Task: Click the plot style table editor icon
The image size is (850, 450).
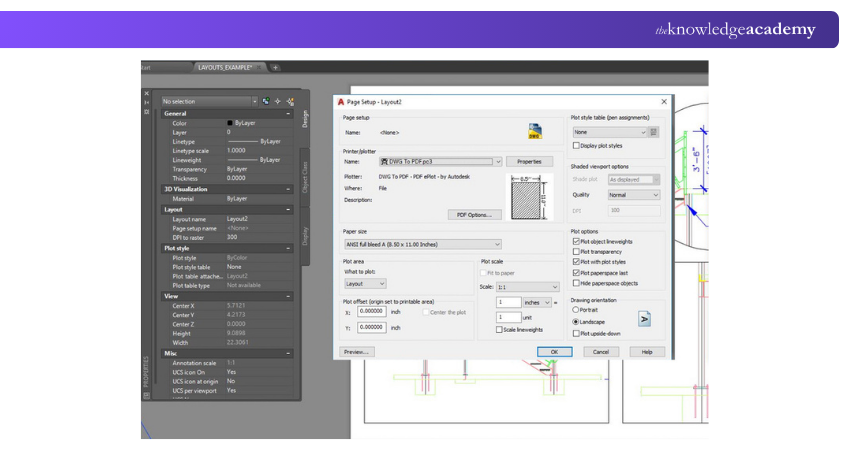Action: (x=654, y=132)
